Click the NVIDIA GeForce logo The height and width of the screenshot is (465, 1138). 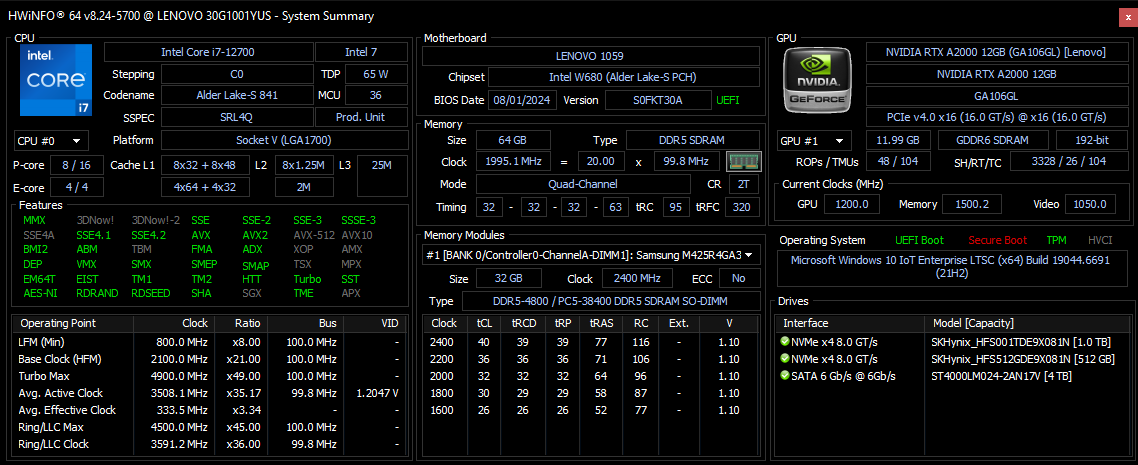click(817, 80)
